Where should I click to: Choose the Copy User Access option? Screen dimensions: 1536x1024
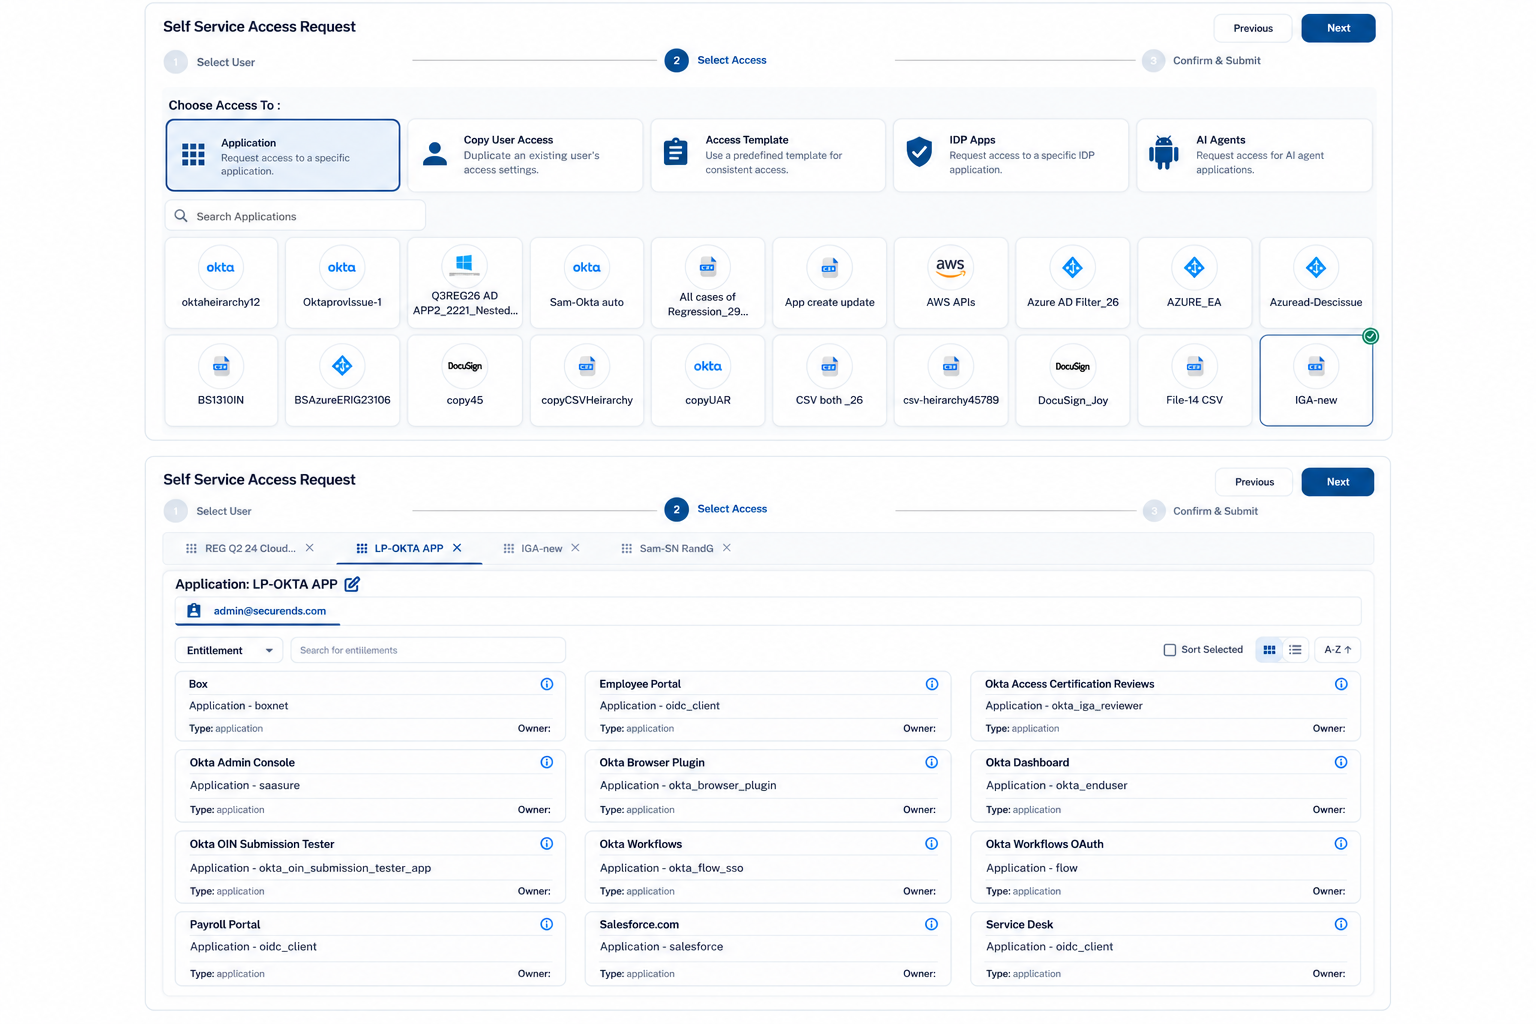click(x=525, y=155)
